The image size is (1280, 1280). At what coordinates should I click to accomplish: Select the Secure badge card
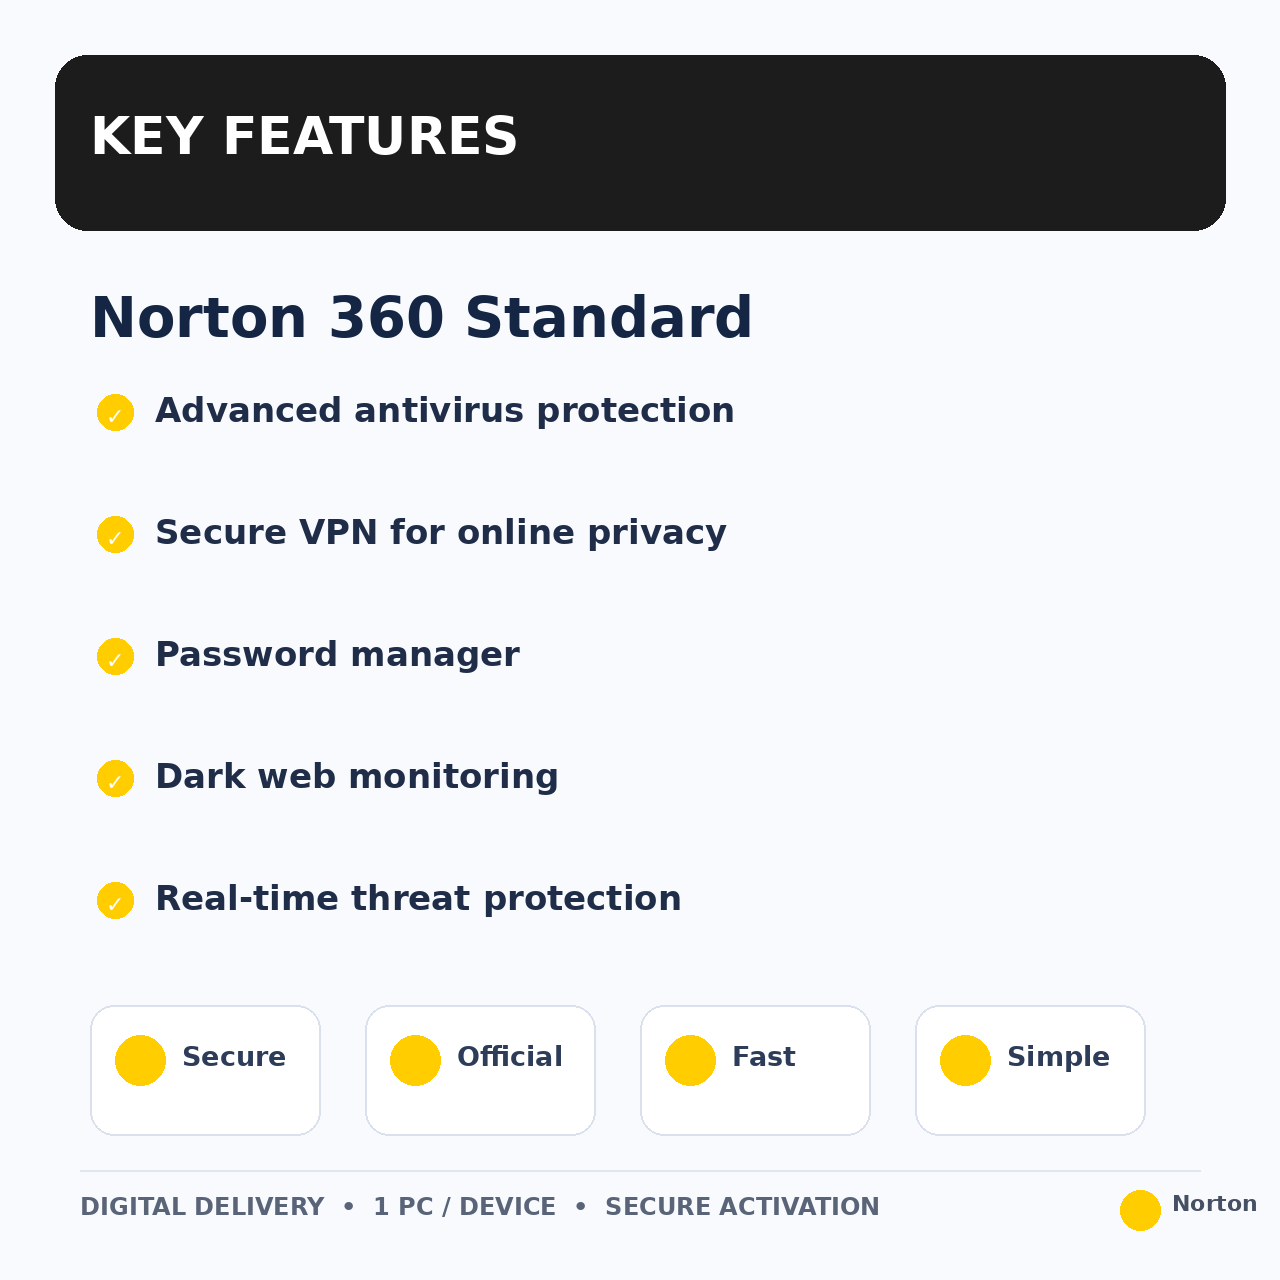[205, 1070]
